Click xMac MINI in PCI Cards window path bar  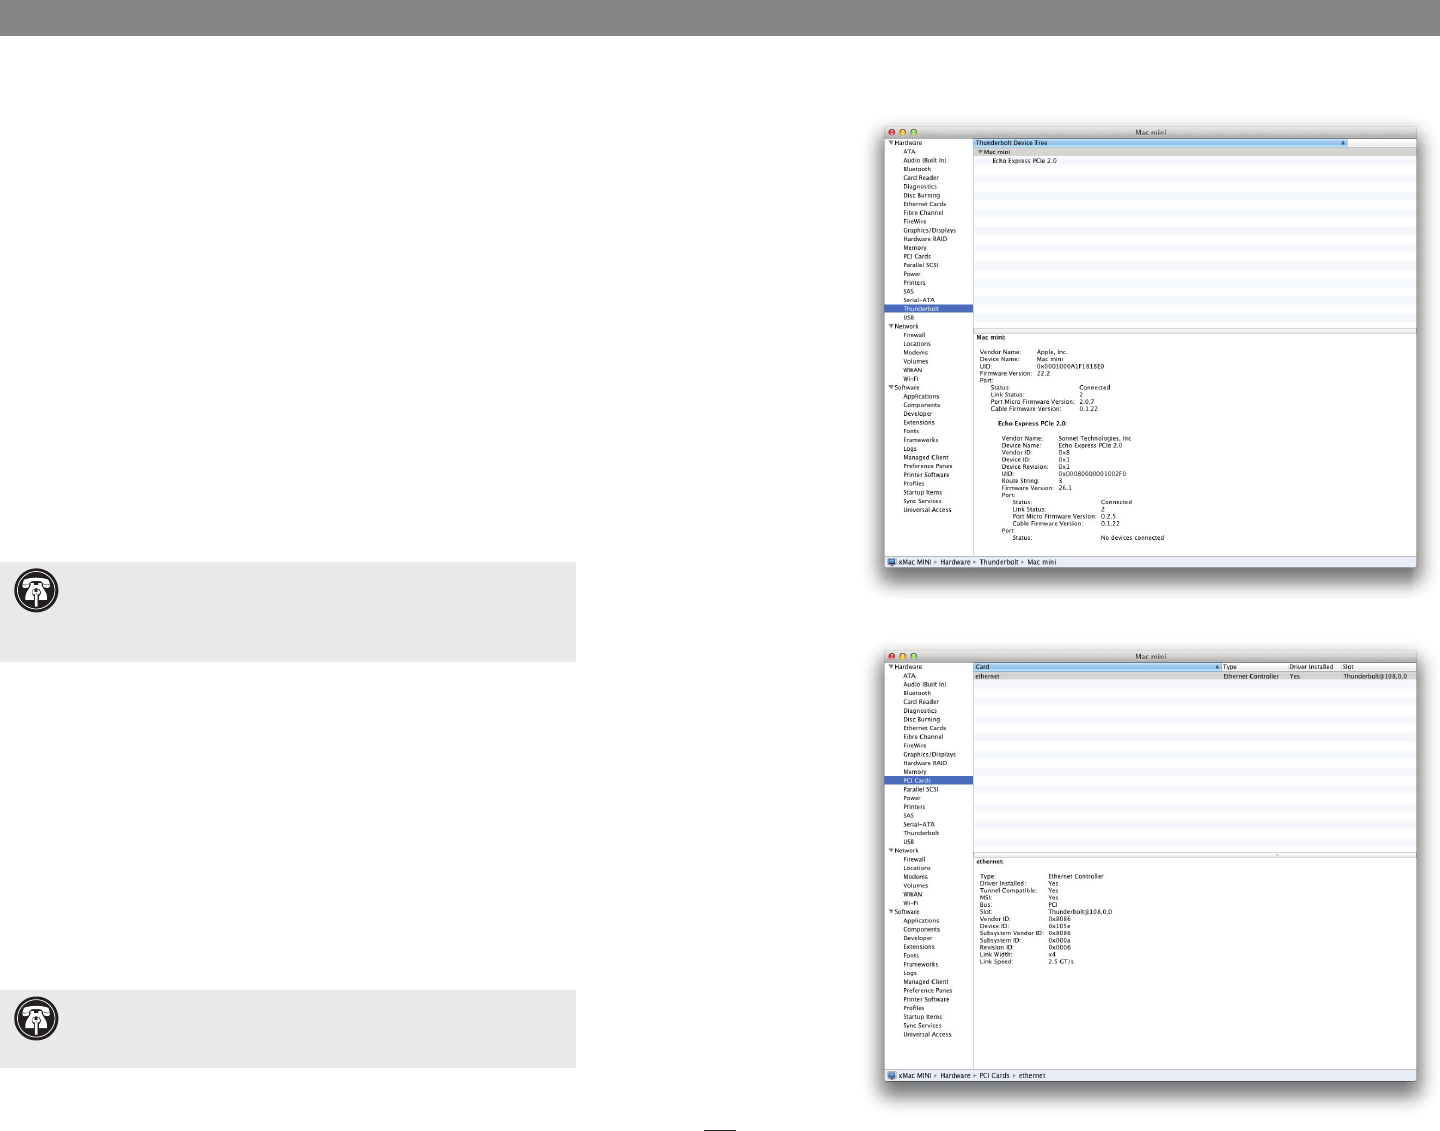[915, 1076]
